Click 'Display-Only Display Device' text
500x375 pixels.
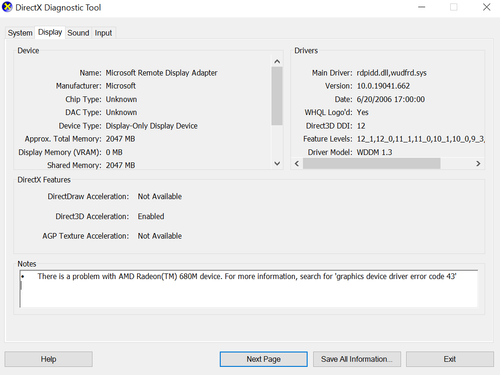[152, 126]
